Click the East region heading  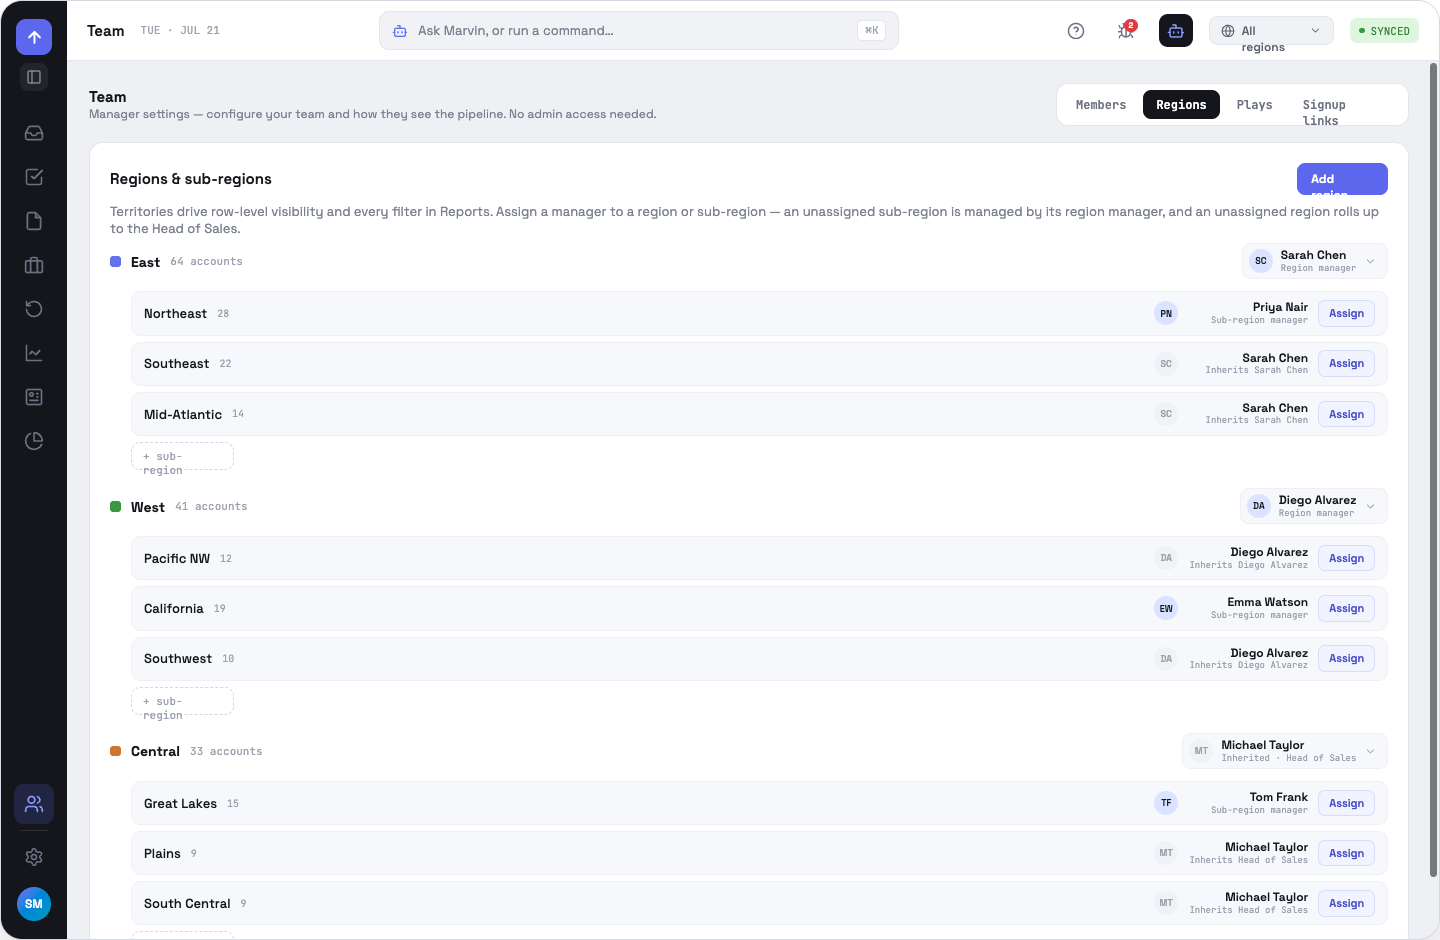pos(145,262)
